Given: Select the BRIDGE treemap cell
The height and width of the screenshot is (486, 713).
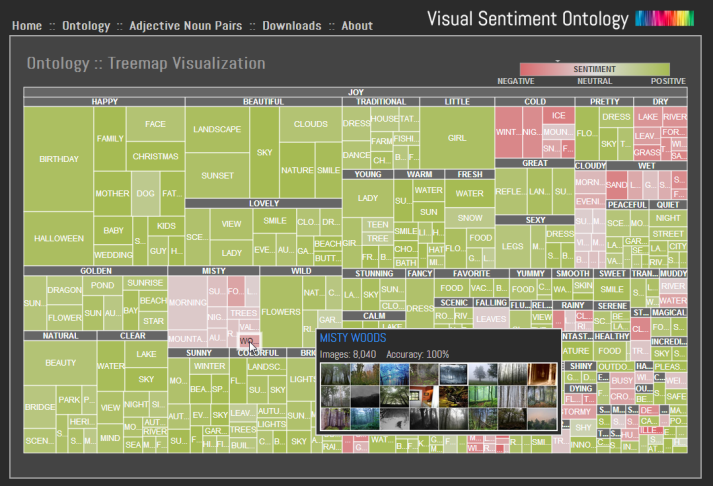Looking at the screenshot, I should pyautogui.click(x=40, y=406).
